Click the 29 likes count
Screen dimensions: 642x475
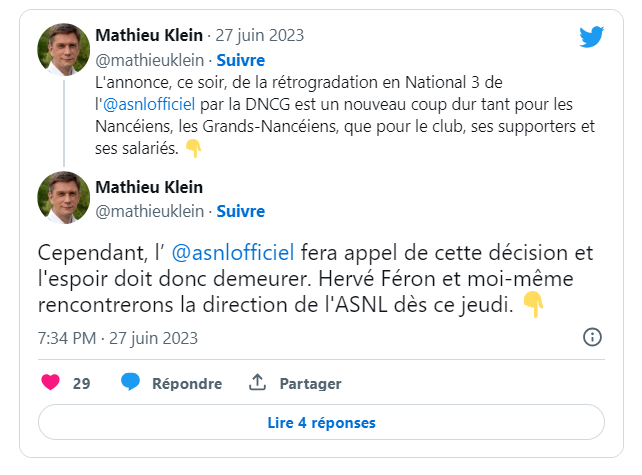coord(82,384)
